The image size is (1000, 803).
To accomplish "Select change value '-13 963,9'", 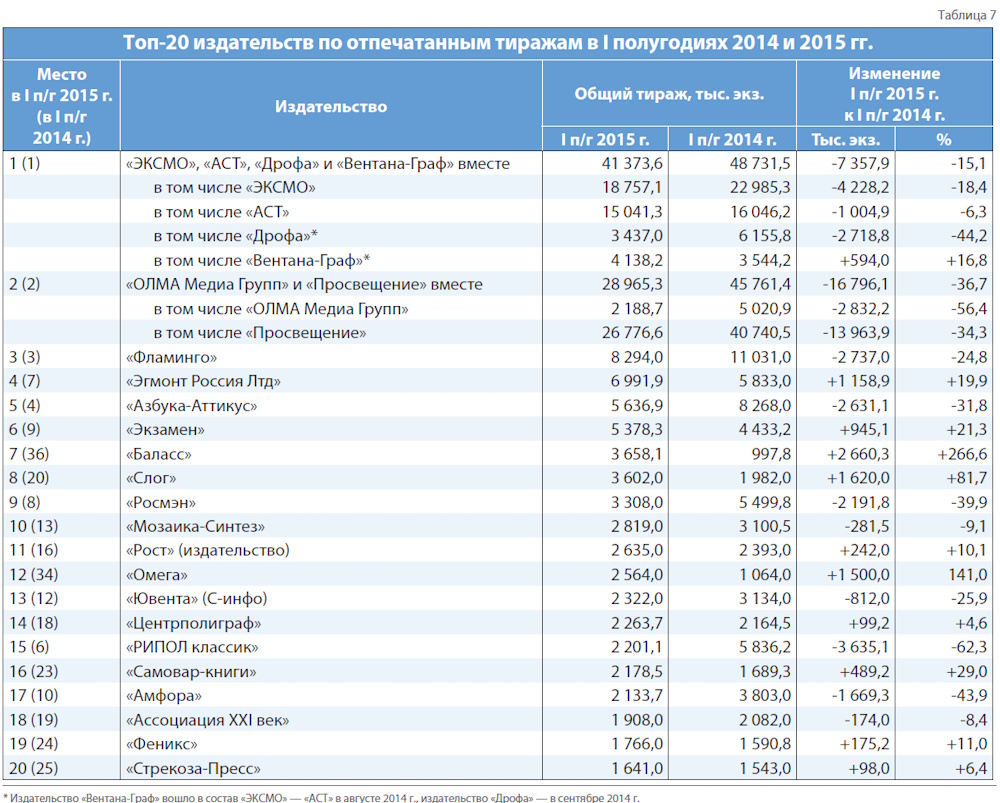I will click(855, 333).
